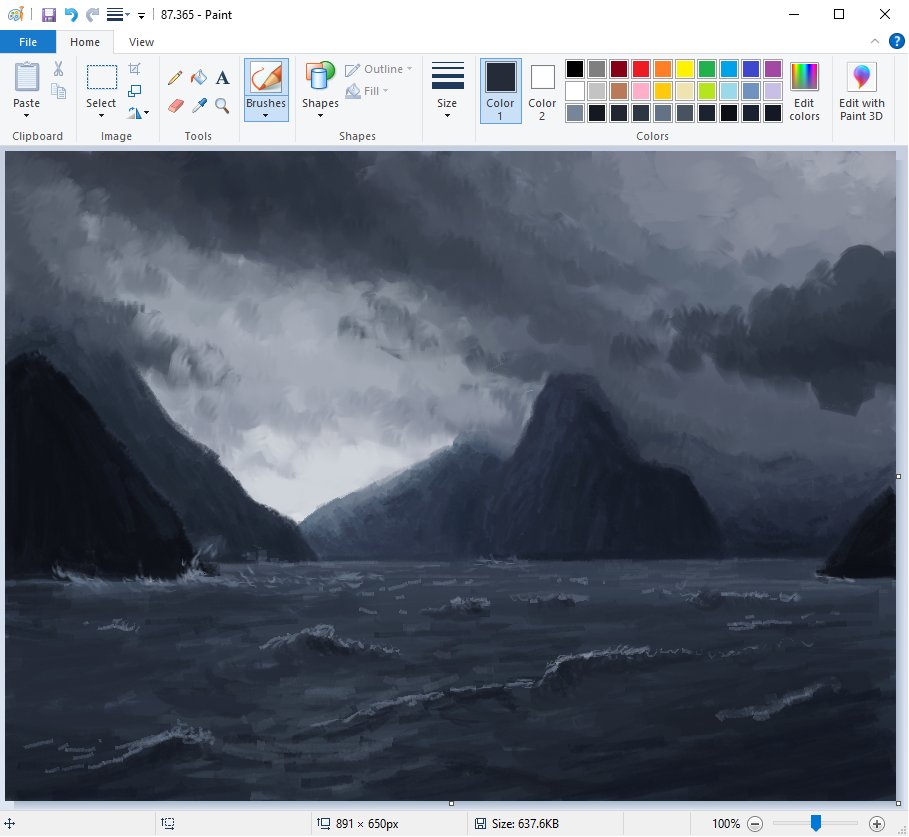Click the Paint app icon in title bar
The width and height of the screenshot is (909, 837).
[16, 14]
